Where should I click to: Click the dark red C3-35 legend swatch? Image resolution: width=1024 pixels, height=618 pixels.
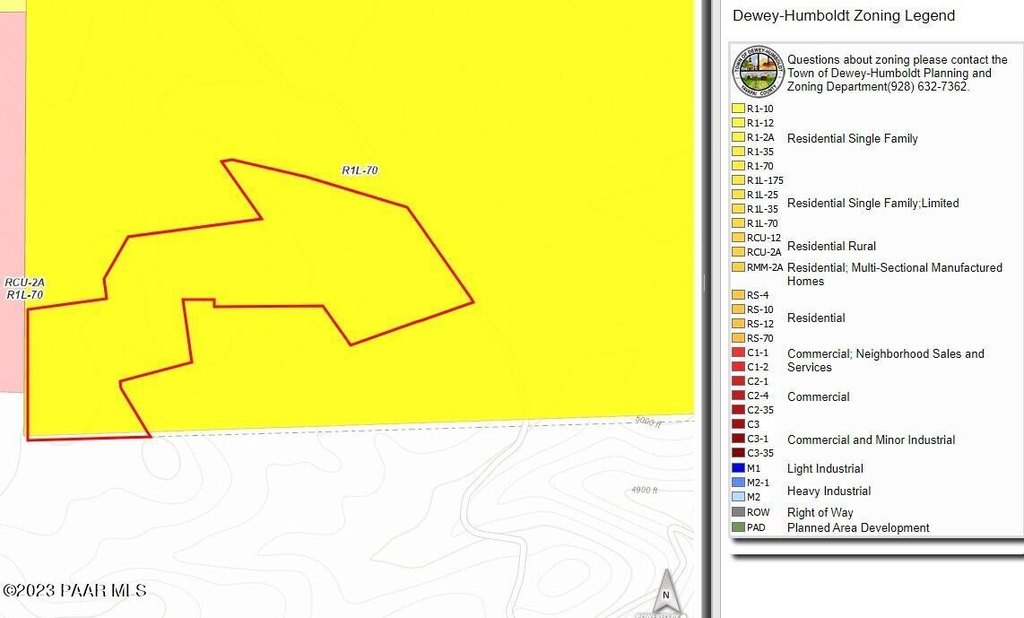click(738, 453)
